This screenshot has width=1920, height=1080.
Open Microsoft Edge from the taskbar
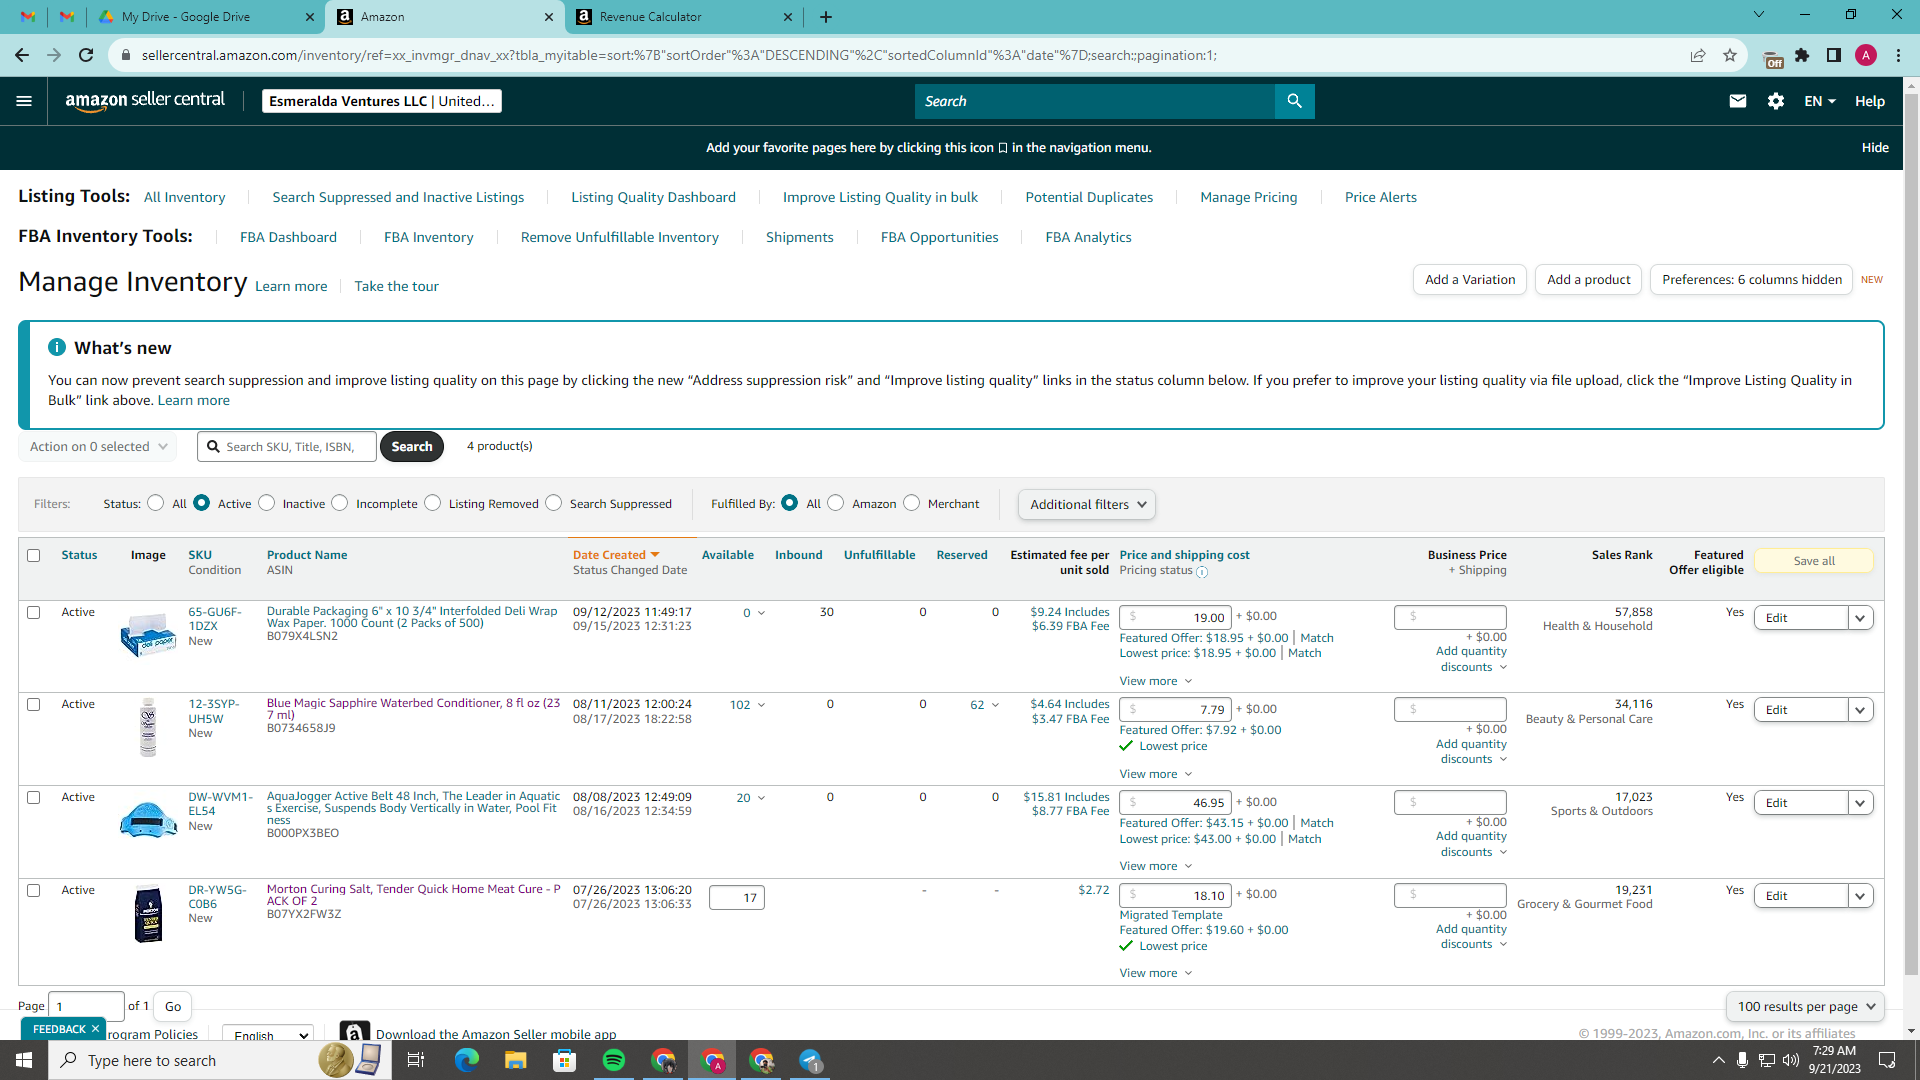(x=466, y=1060)
